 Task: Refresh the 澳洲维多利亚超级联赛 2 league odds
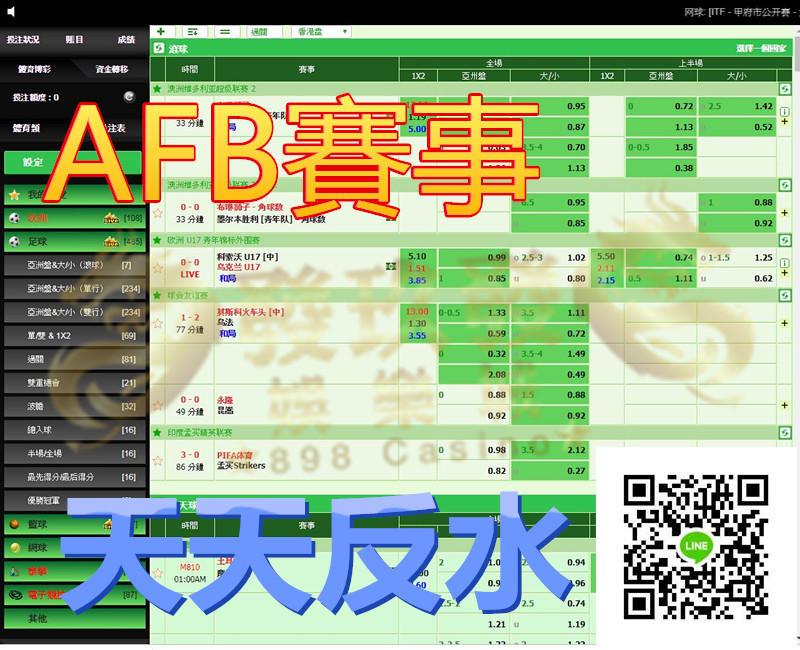785,89
